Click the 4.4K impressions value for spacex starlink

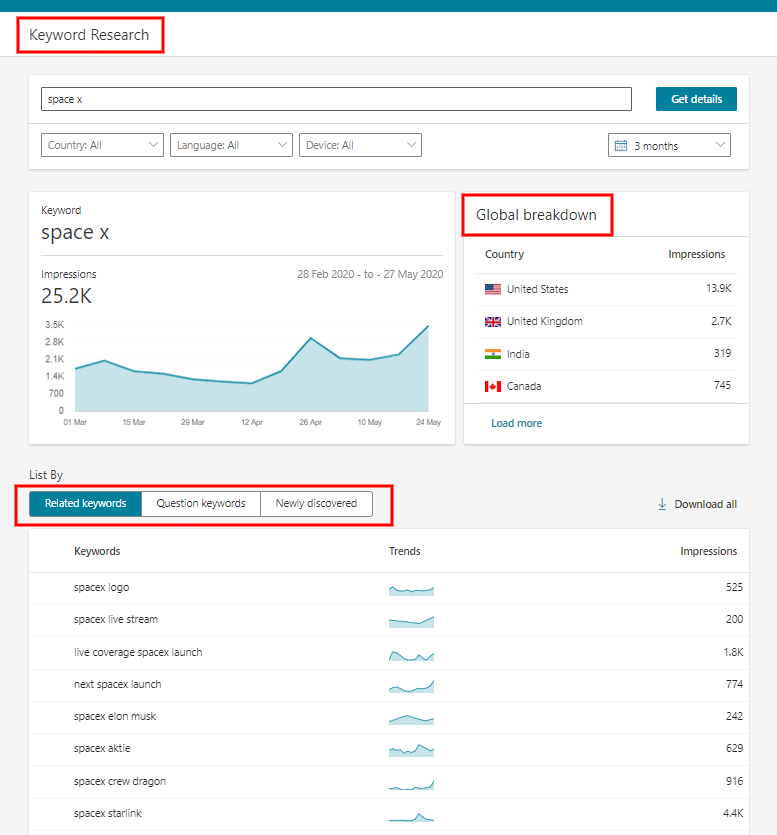click(x=733, y=813)
